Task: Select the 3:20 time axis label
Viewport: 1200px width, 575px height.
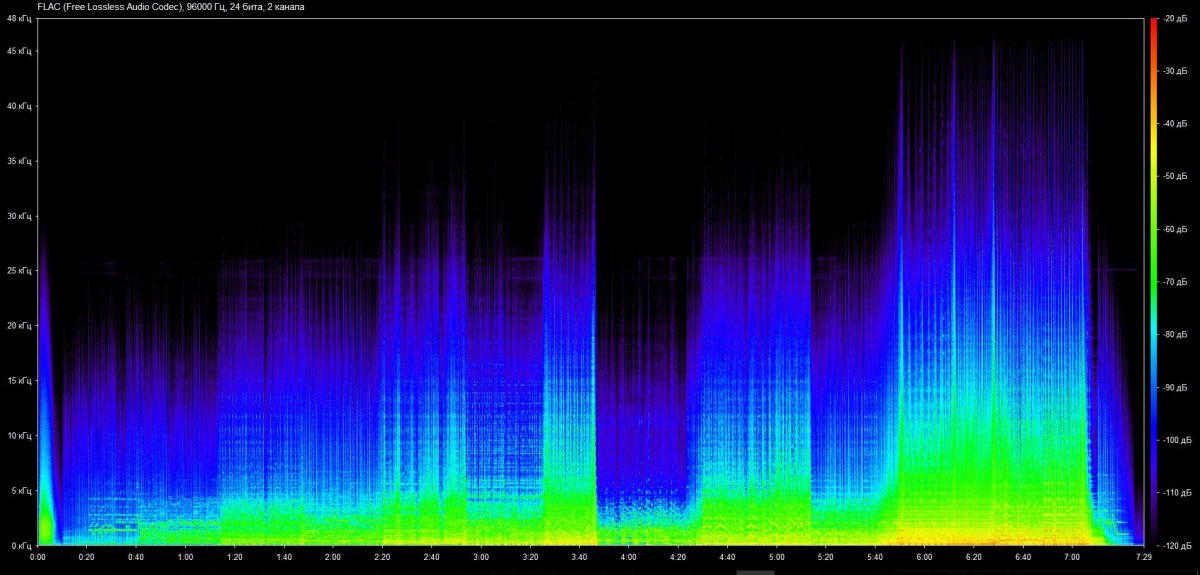Action: click(530, 557)
